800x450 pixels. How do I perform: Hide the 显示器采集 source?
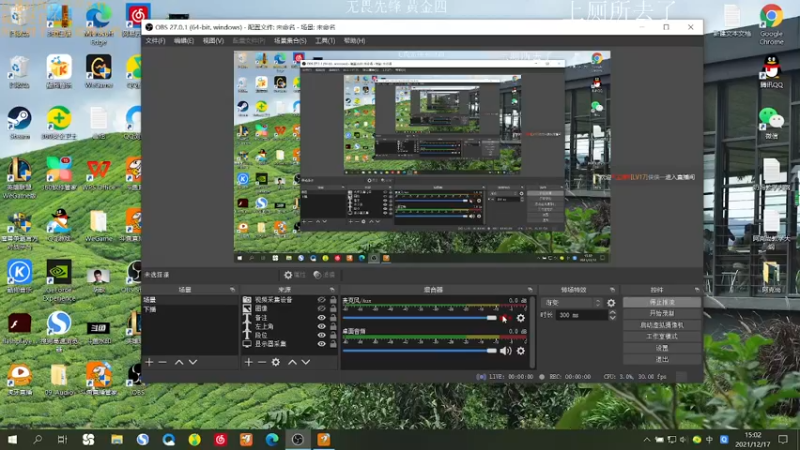coord(321,344)
